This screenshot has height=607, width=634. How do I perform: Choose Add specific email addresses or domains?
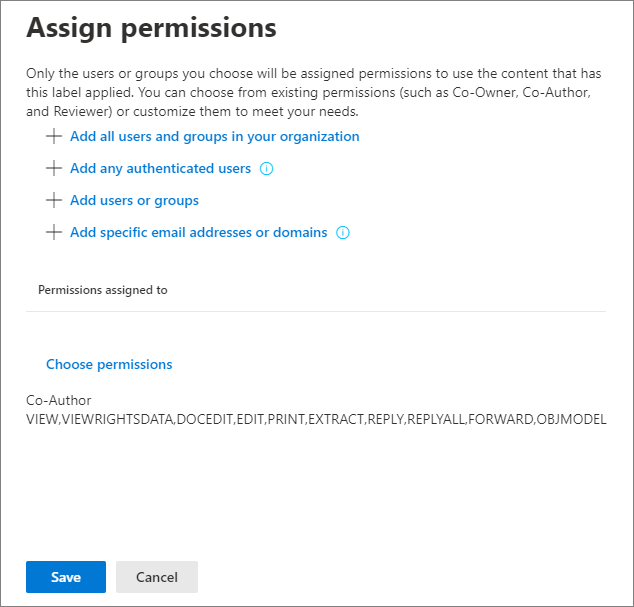click(x=198, y=232)
